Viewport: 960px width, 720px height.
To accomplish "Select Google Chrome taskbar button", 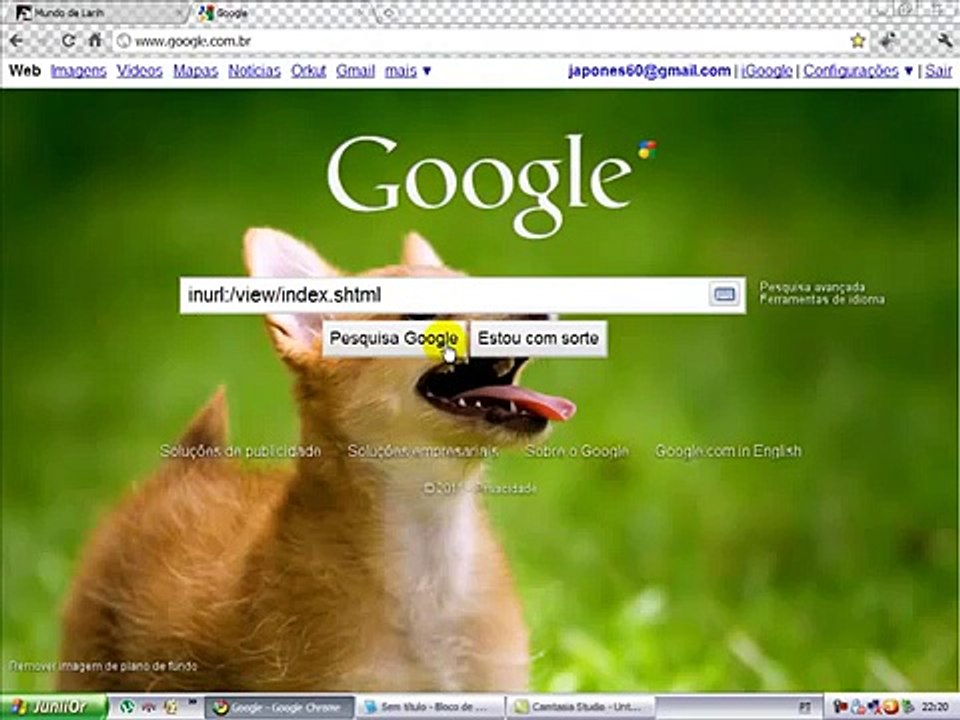I will click(279, 708).
